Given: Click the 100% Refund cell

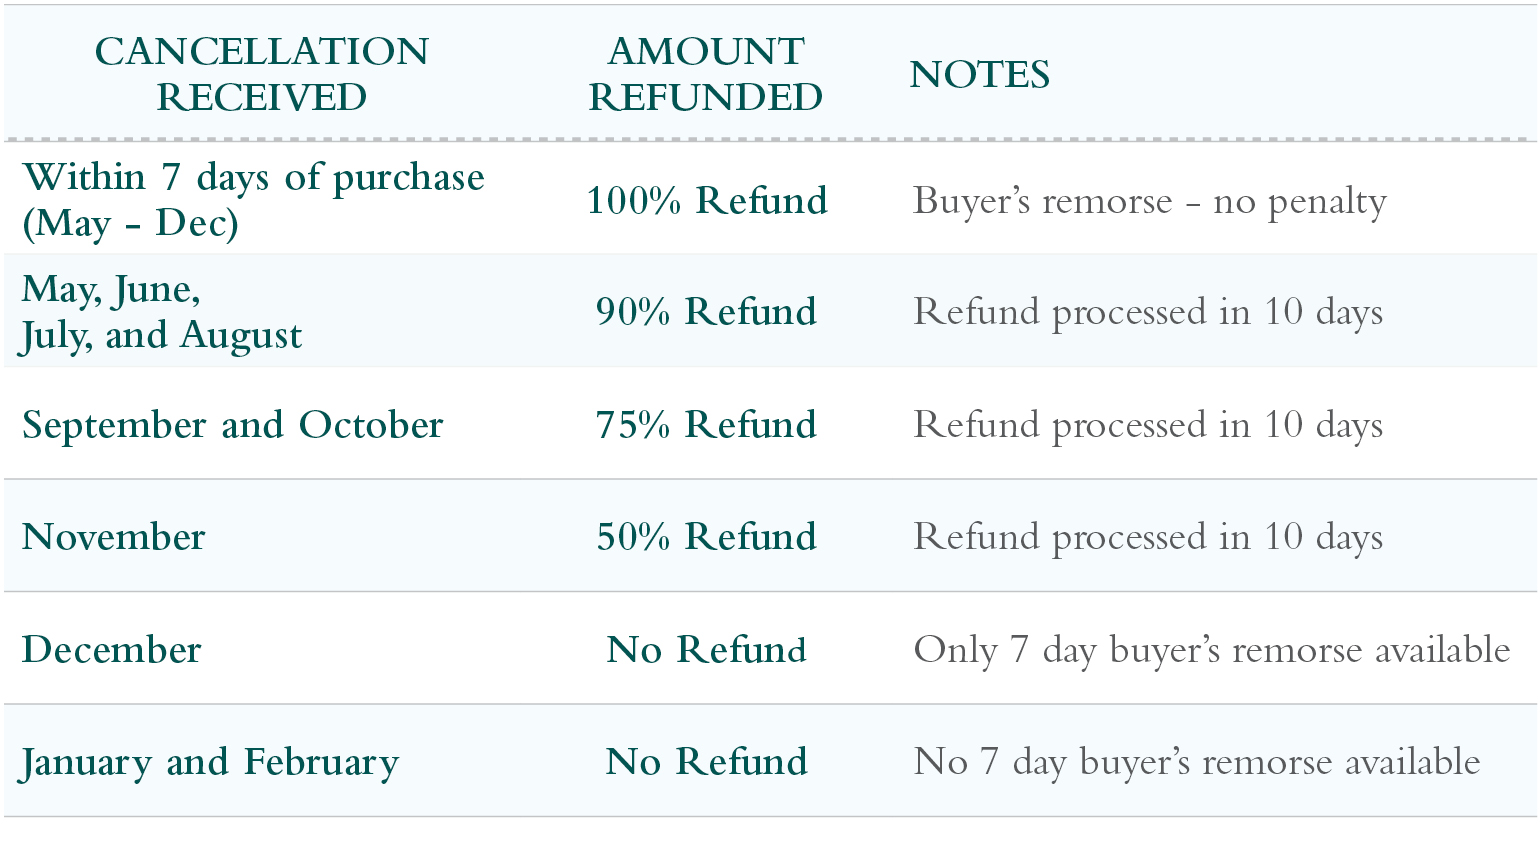Looking at the screenshot, I should (707, 201).
